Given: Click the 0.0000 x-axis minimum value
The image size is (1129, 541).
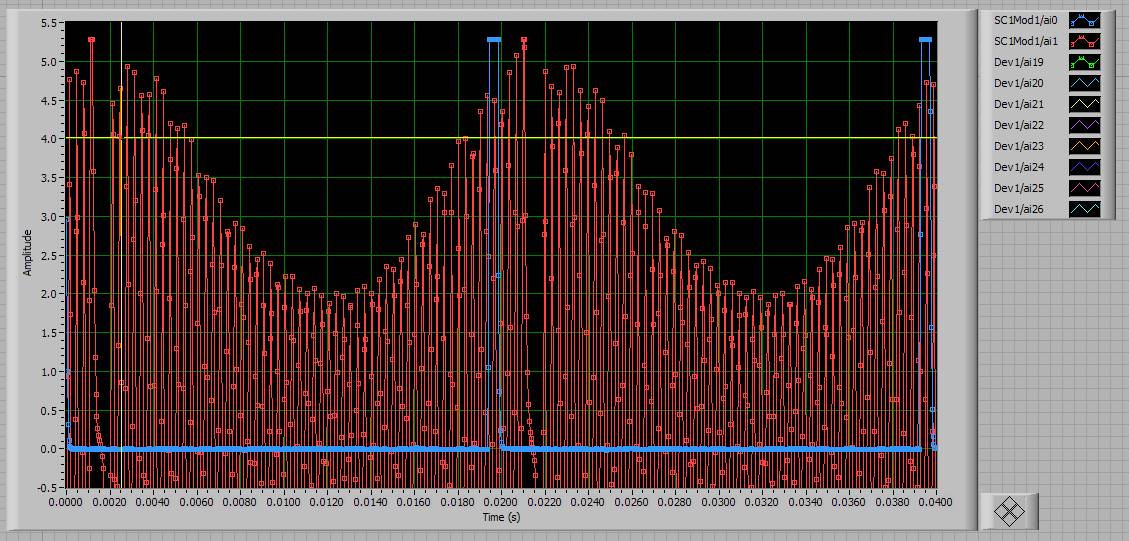Looking at the screenshot, I should (66, 501).
